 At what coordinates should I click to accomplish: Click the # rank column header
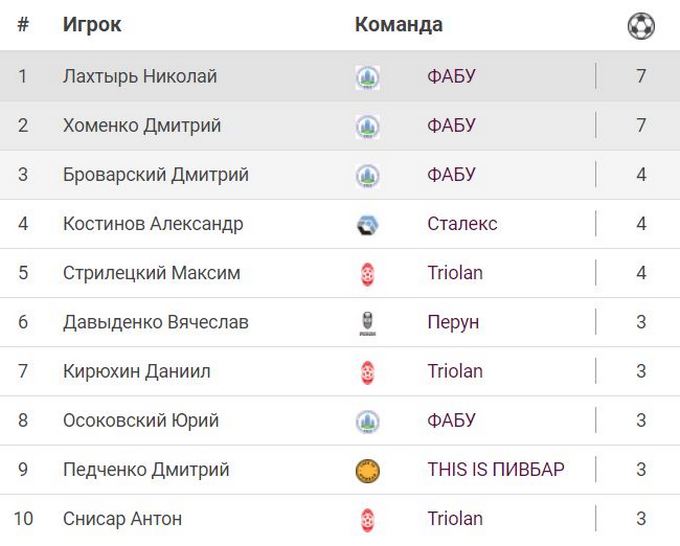click(23, 25)
